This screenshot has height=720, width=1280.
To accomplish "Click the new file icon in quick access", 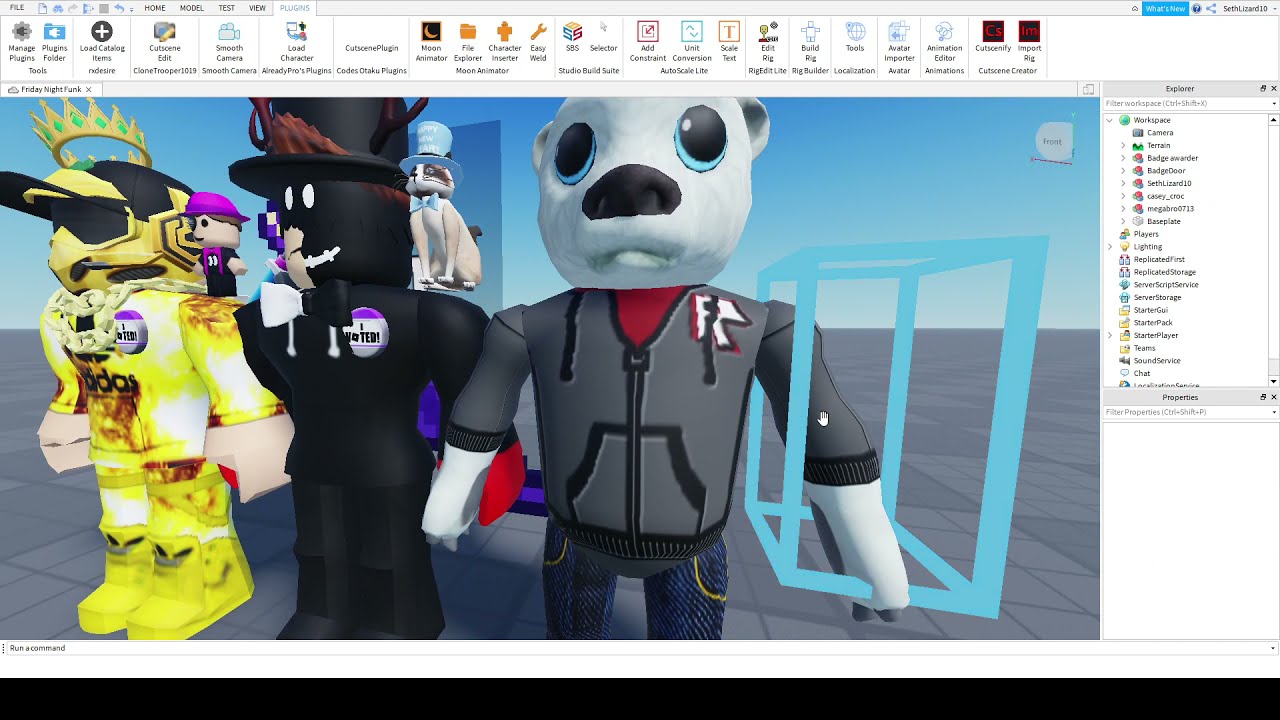I will pos(42,8).
